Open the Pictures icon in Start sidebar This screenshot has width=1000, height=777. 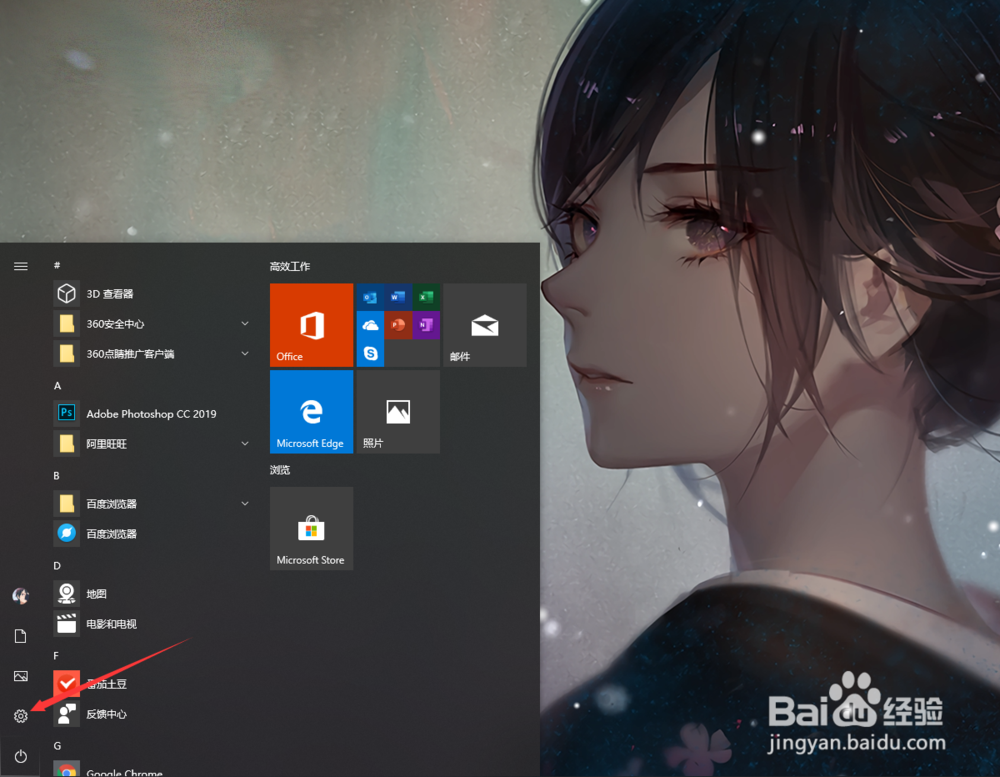coord(20,676)
